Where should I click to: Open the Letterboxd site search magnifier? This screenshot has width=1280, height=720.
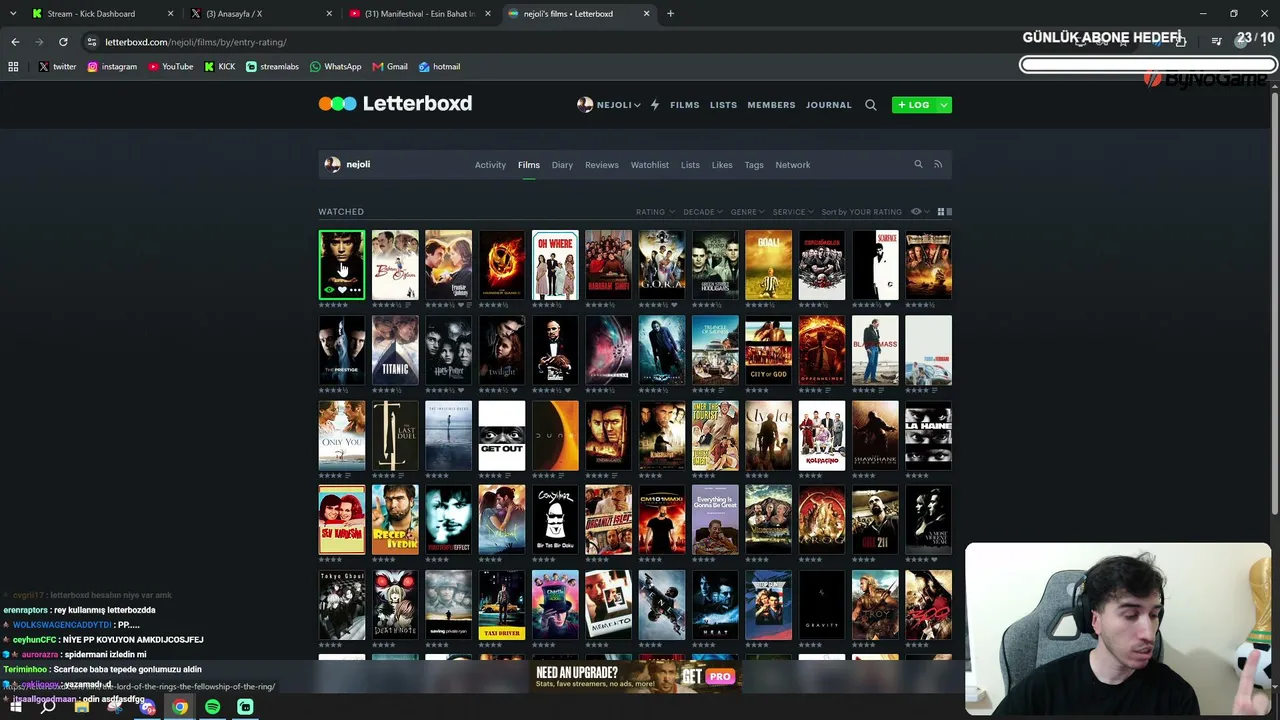tap(871, 105)
